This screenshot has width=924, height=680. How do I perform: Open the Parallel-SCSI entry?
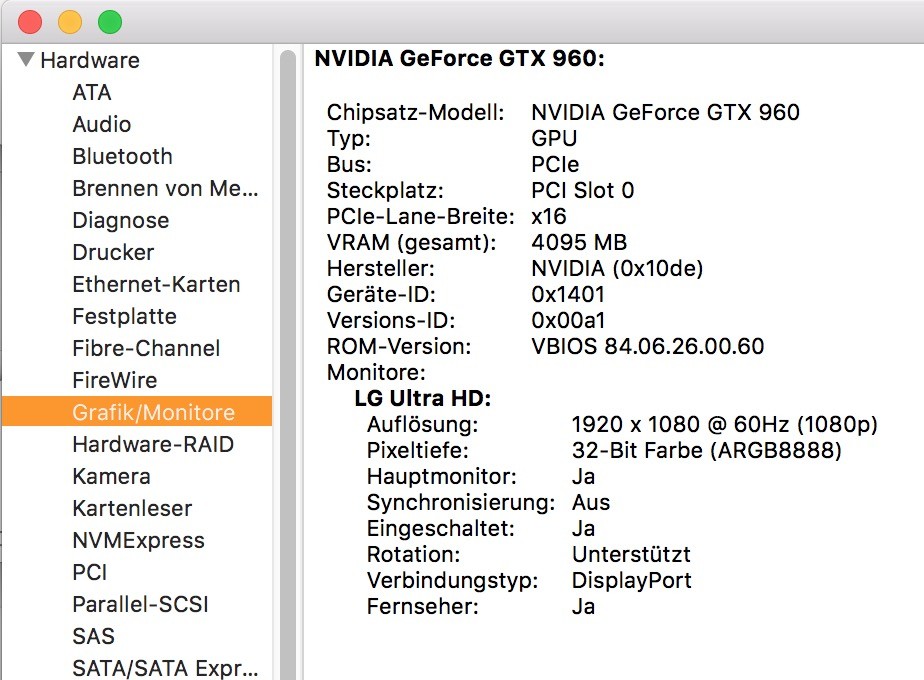click(140, 604)
